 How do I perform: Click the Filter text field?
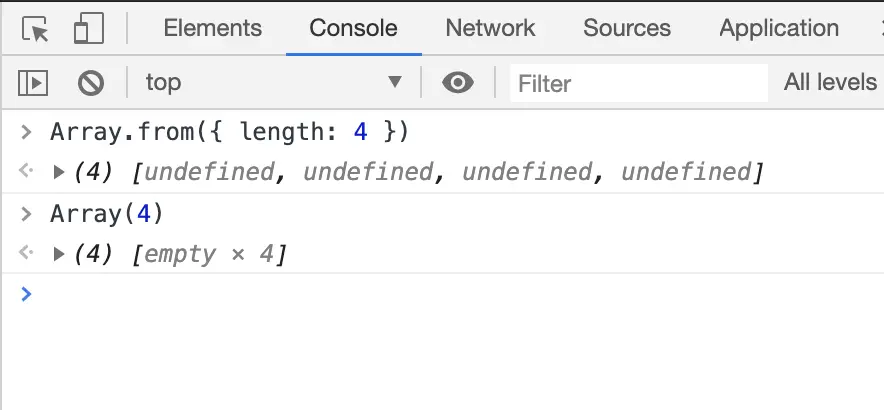638,83
